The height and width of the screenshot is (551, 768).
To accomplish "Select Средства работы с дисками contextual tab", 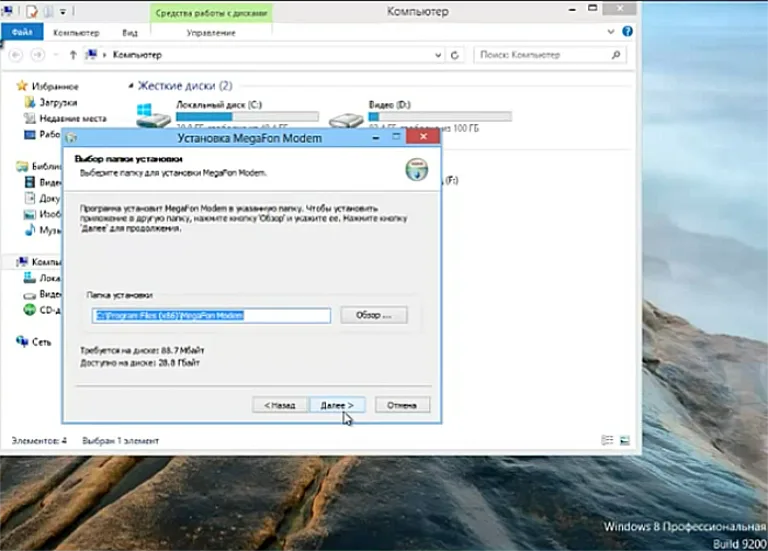I will 211,13.
